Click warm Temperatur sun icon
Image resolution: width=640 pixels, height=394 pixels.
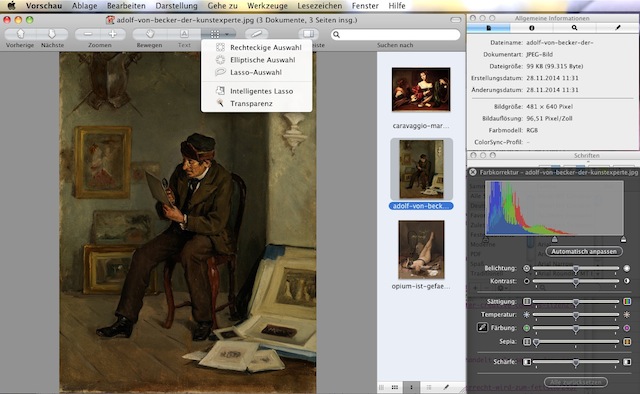627,314
